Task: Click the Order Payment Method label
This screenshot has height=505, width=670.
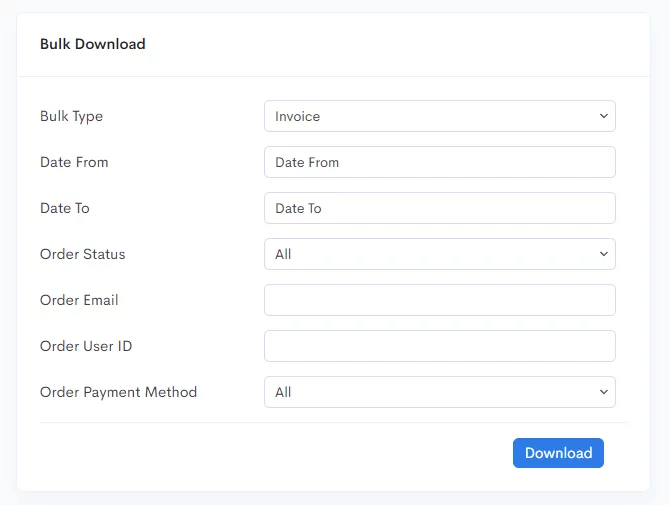Action: (118, 393)
